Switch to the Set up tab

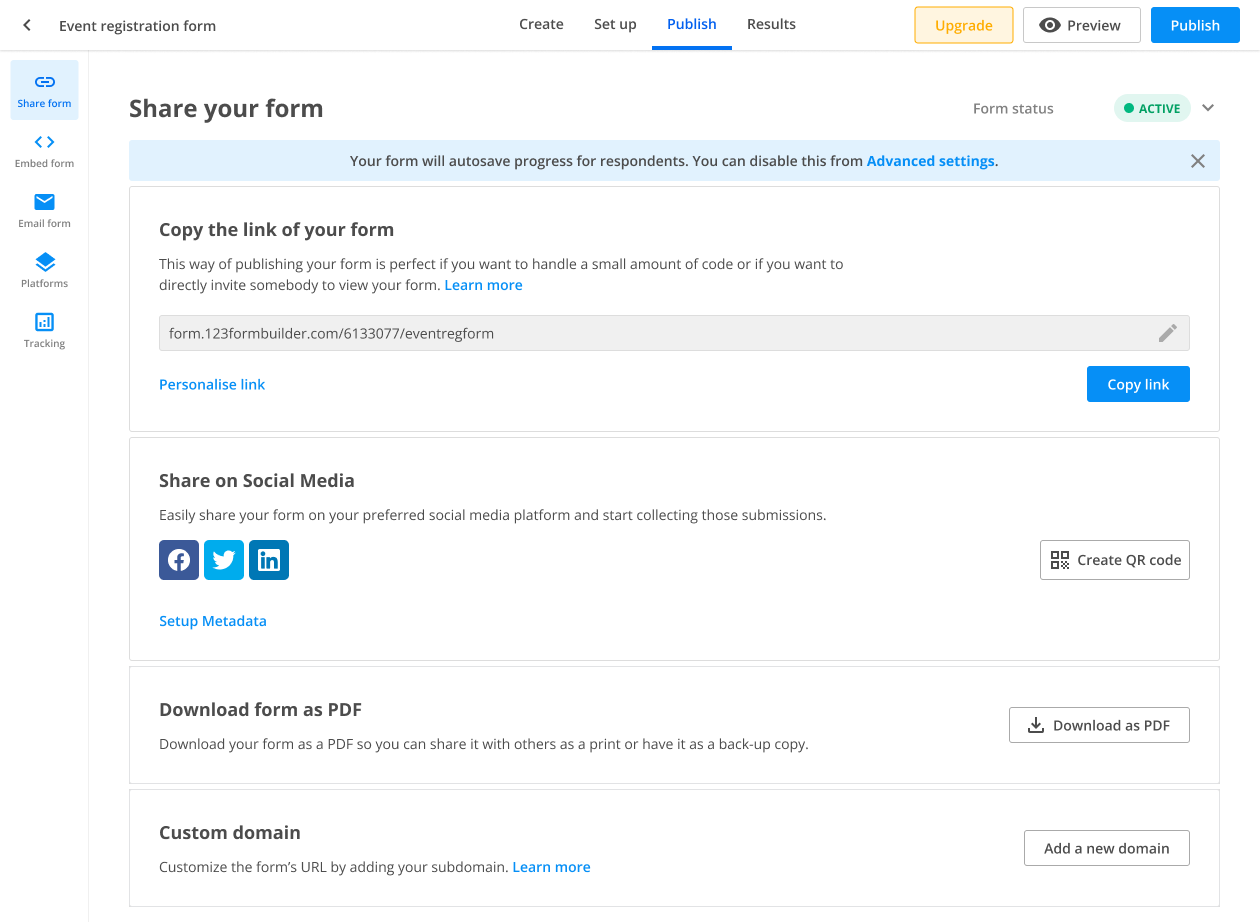click(615, 24)
